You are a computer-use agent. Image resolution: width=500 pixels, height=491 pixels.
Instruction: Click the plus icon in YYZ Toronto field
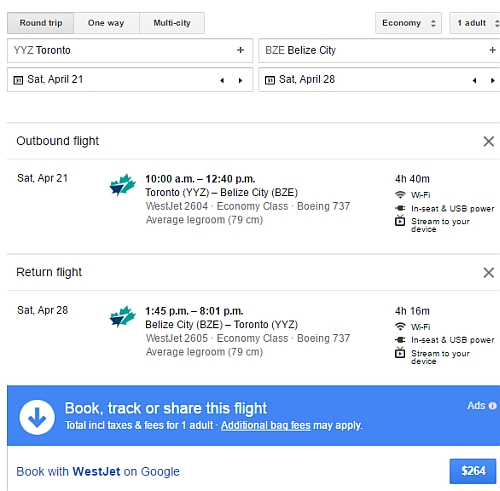tap(240, 50)
